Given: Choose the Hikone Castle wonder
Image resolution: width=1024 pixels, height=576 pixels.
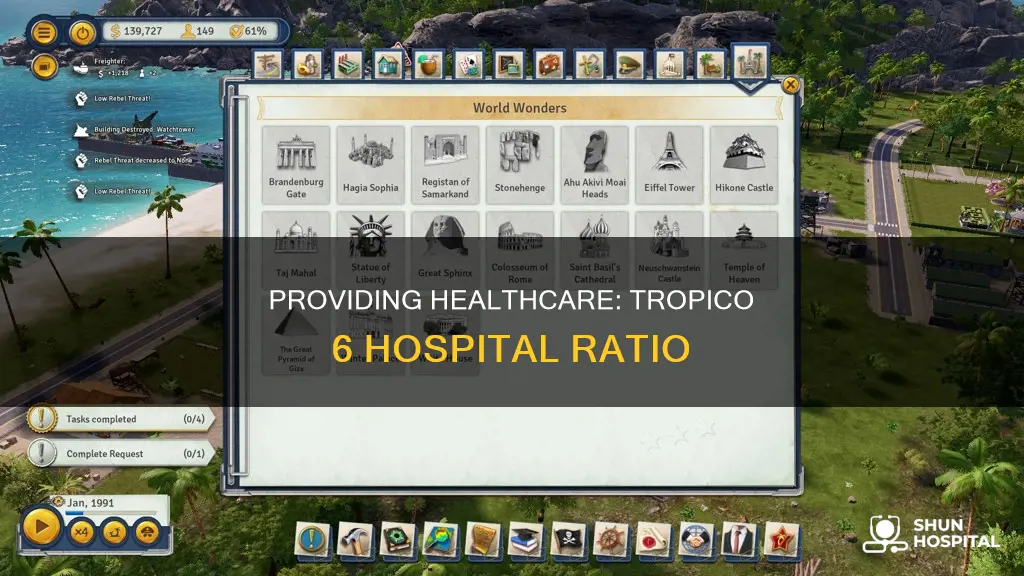Looking at the screenshot, I should (x=743, y=165).
